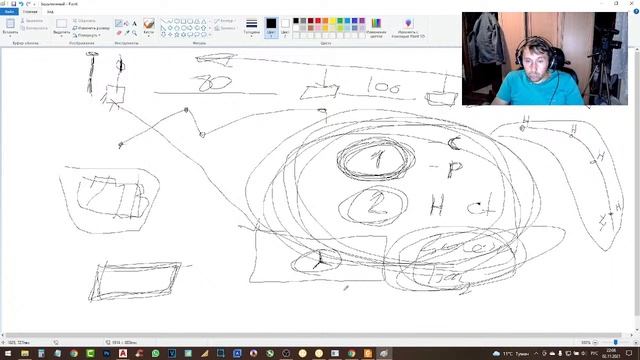
Task: Click the Crop button
Action: (x=84, y=20)
